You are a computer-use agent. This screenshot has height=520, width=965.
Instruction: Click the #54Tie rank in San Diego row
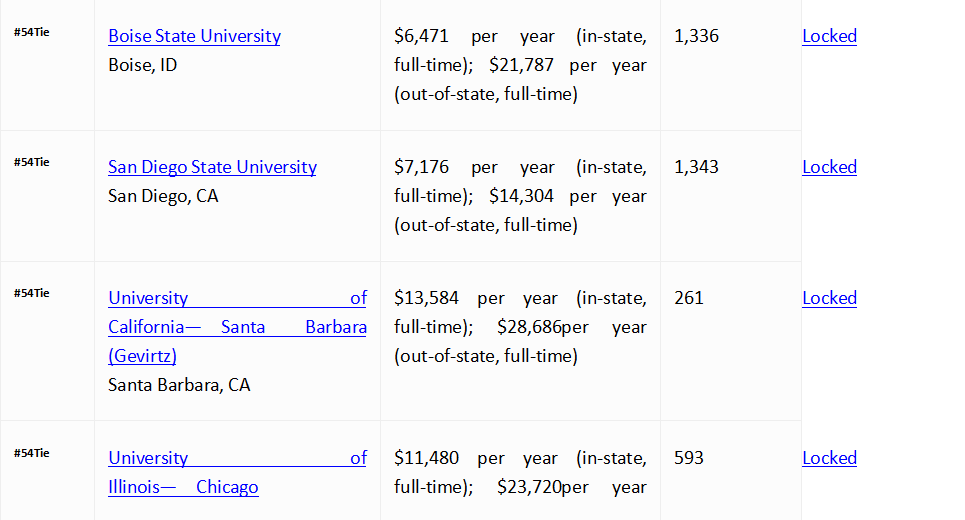coord(32,162)
